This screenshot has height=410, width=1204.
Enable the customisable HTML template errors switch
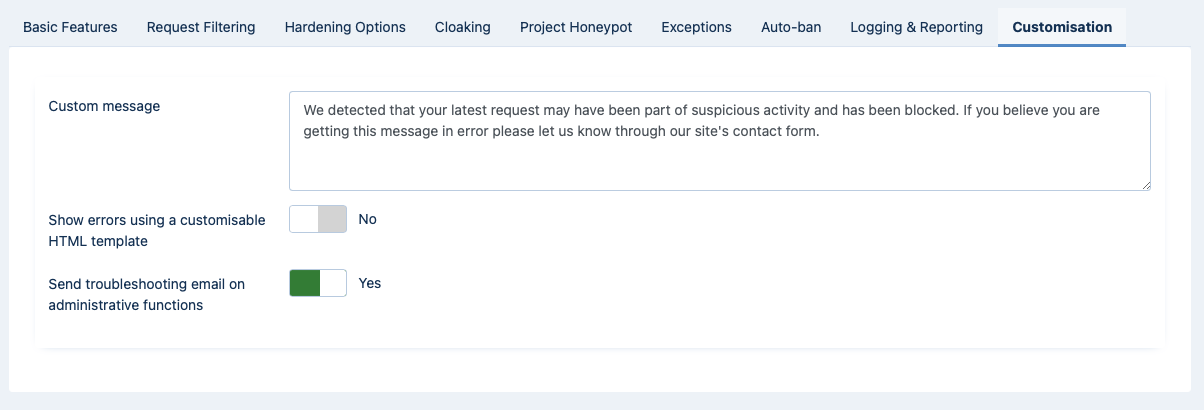(318, 219)
